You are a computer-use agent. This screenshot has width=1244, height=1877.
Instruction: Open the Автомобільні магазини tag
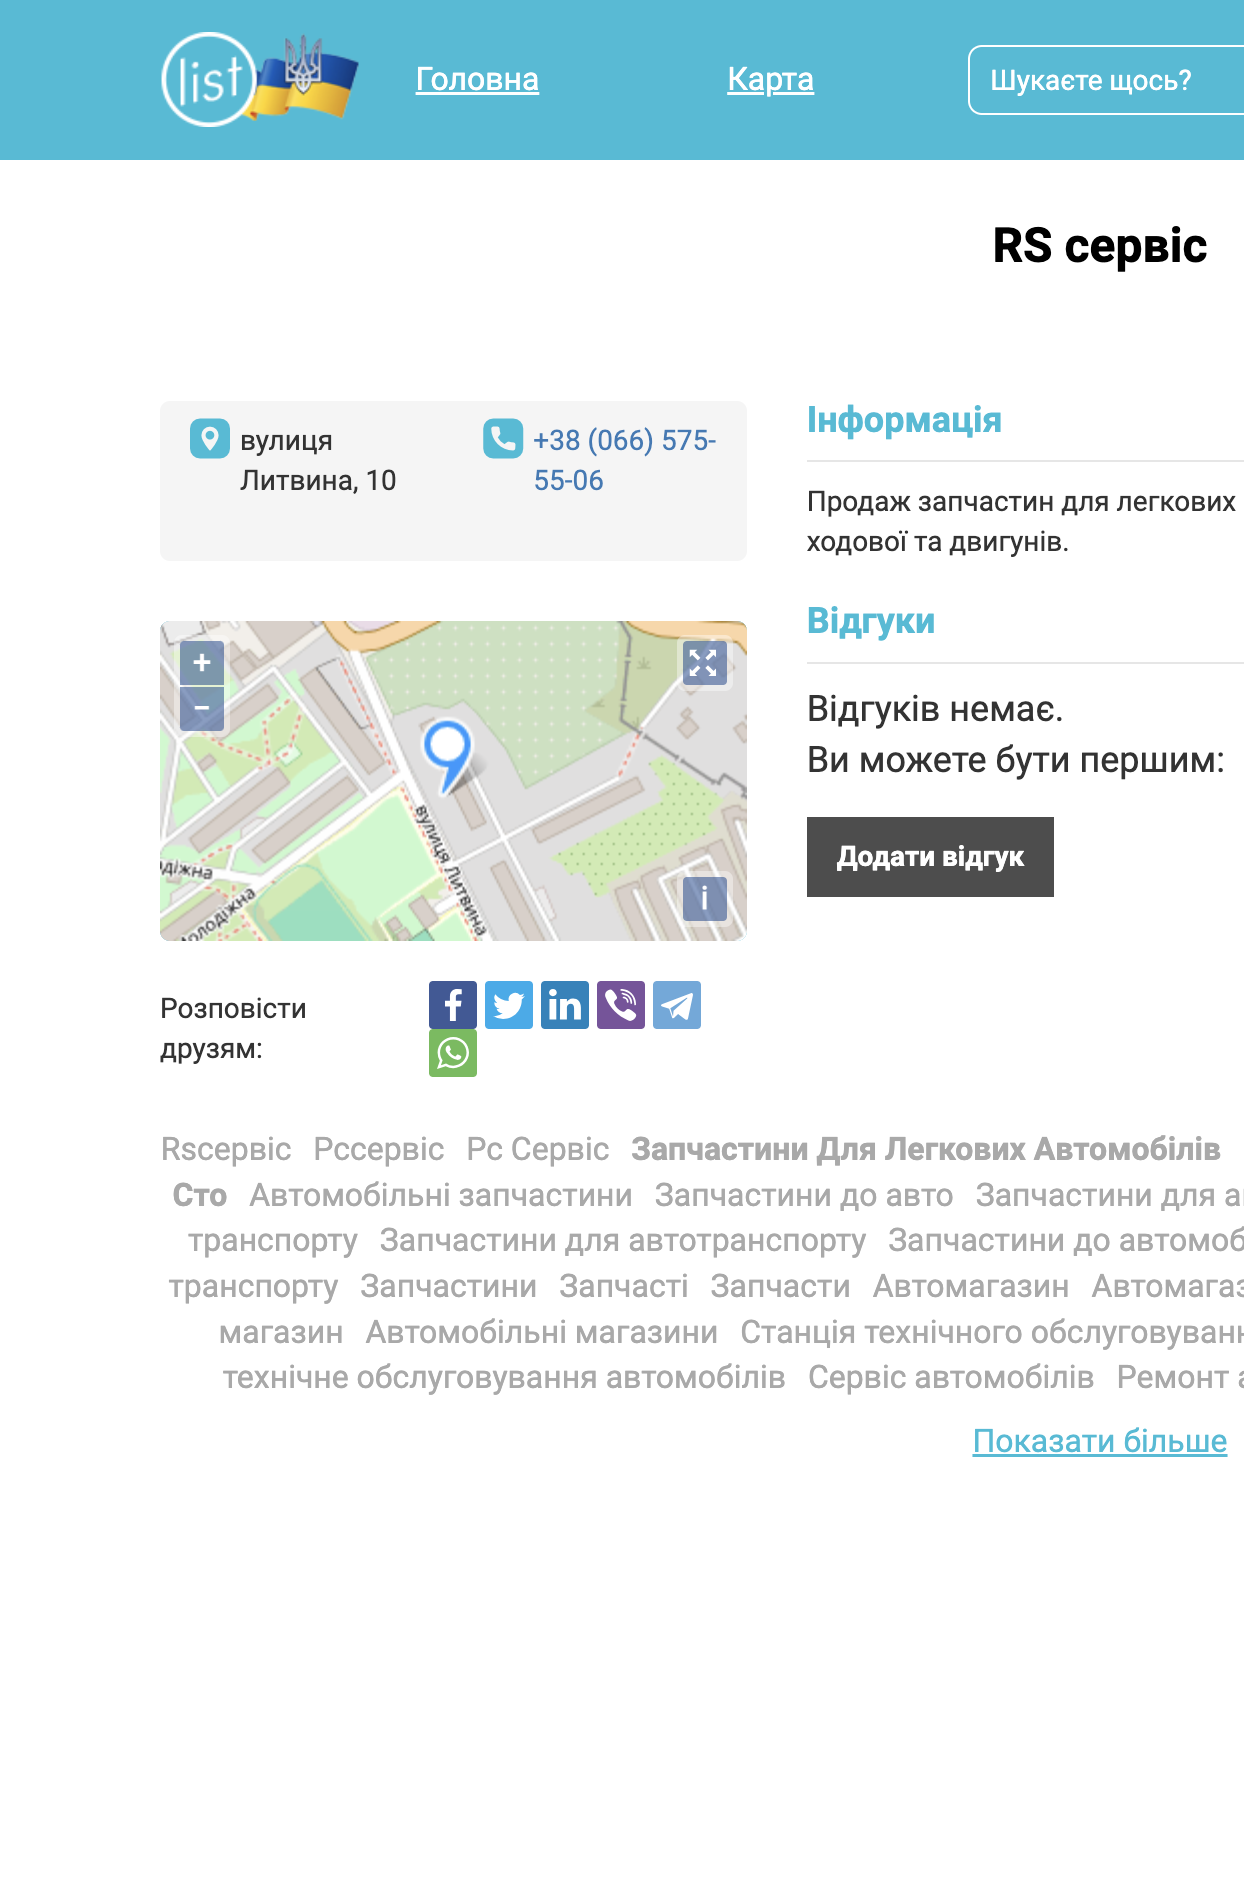click(542, 1332)
